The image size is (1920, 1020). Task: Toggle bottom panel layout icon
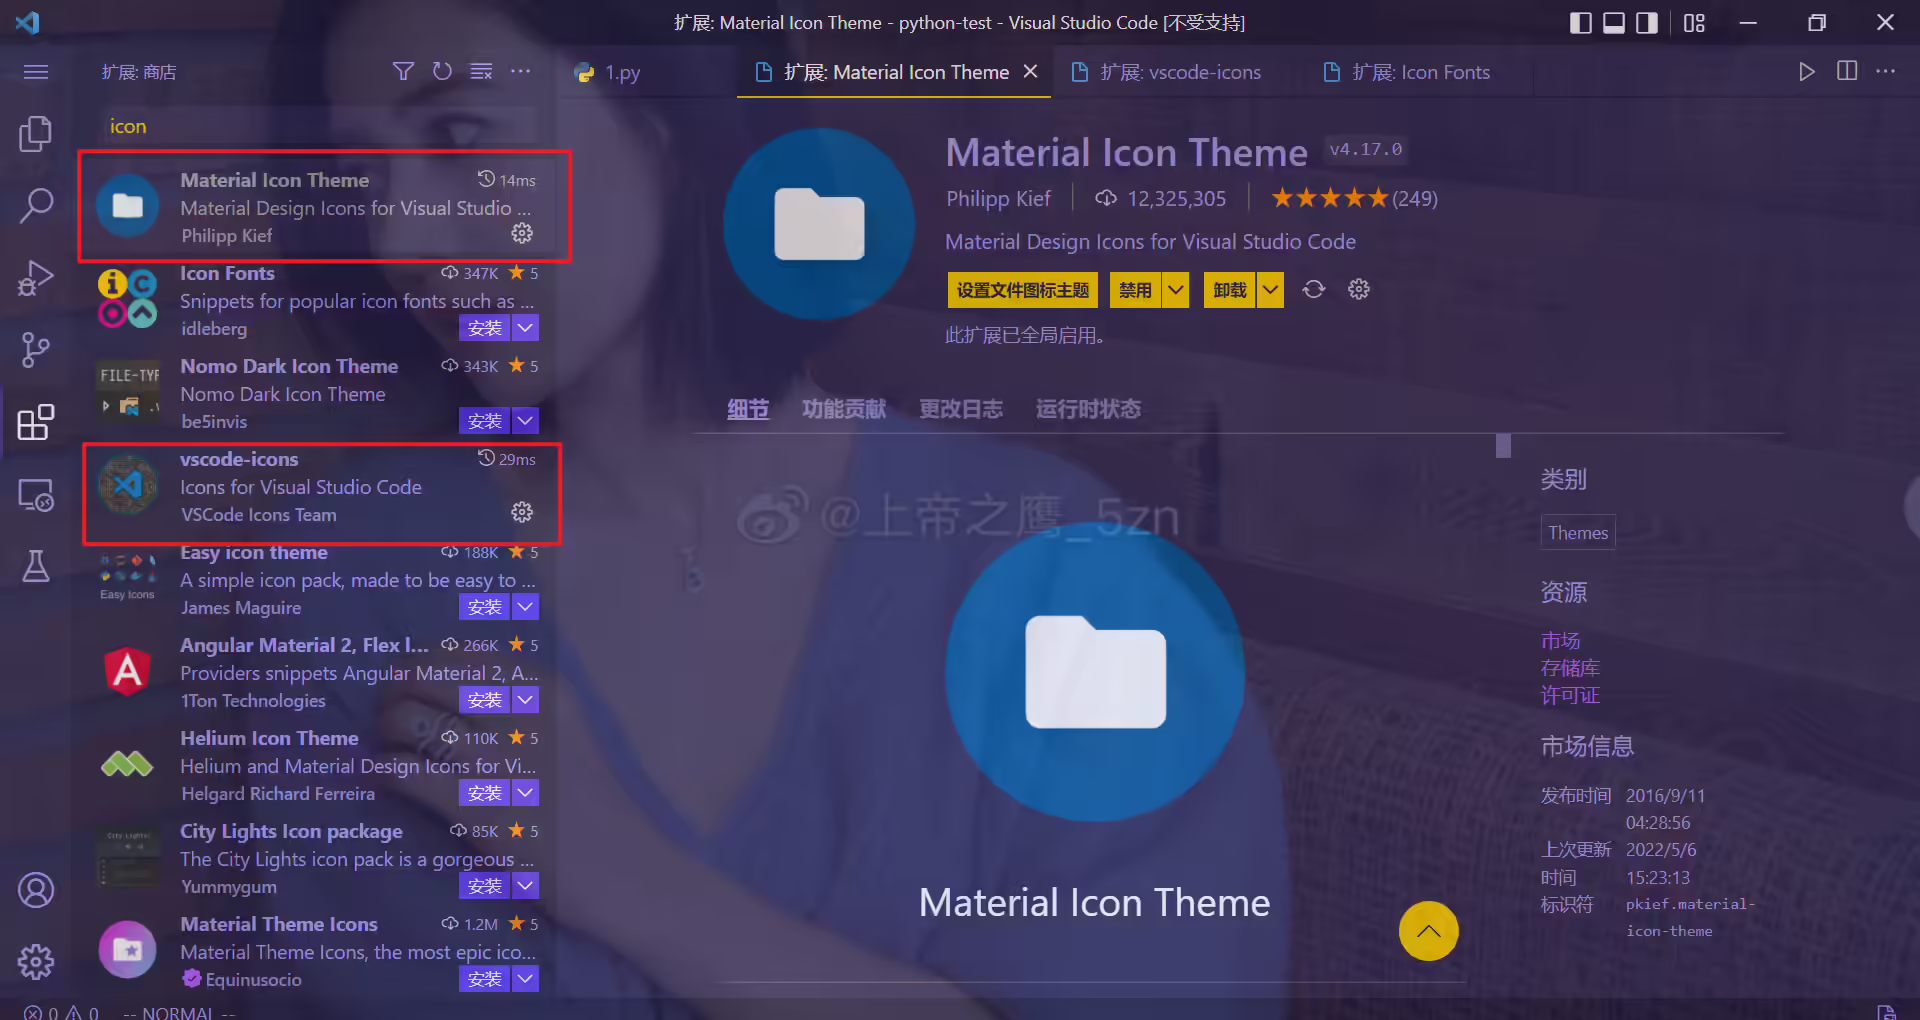coord(1614,22)
